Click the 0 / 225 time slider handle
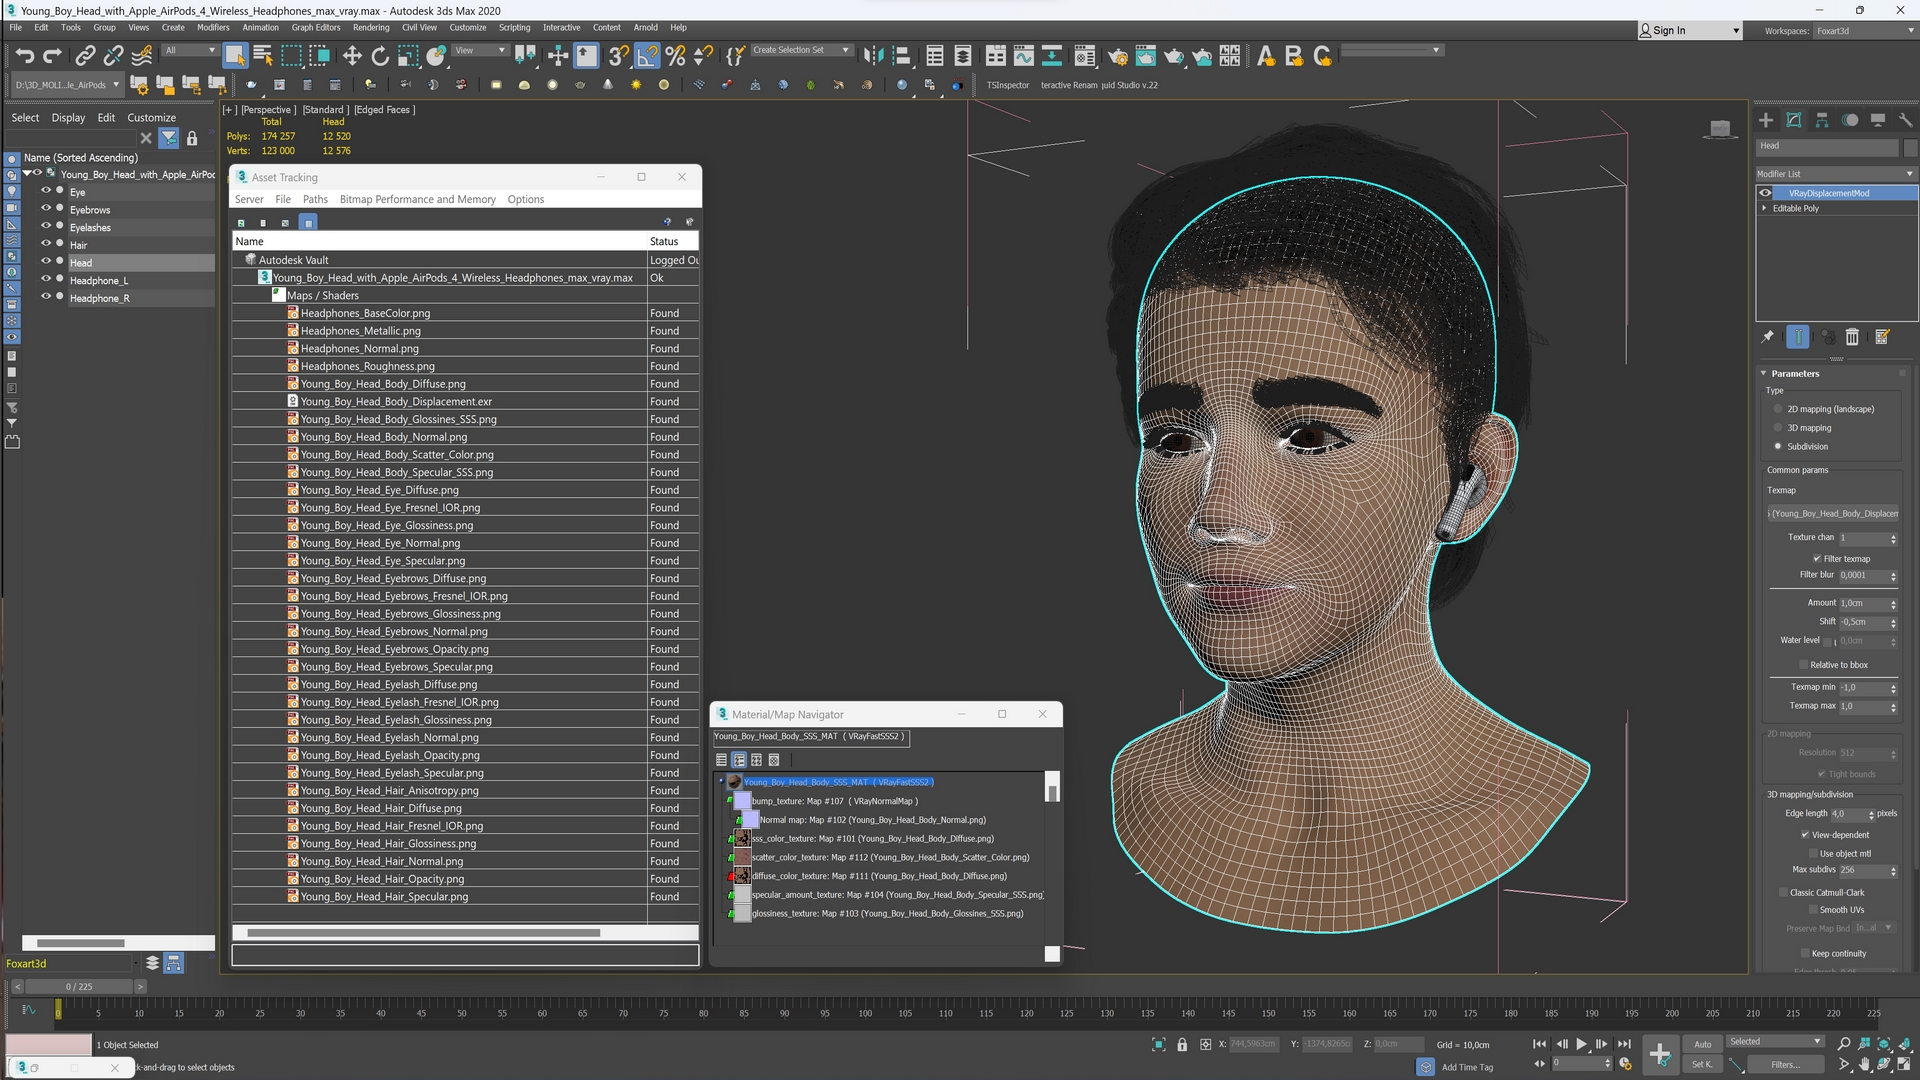Image resolution: width=1920 pixels, height=1080 pixels. (79, 987)
